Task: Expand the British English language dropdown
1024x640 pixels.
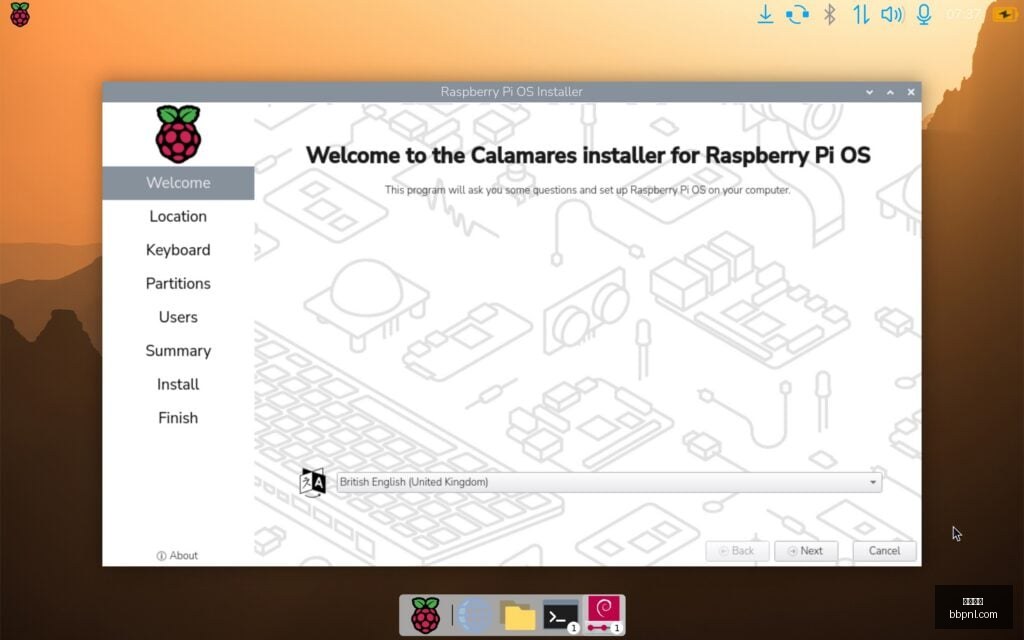Action: tap(609, 482)
